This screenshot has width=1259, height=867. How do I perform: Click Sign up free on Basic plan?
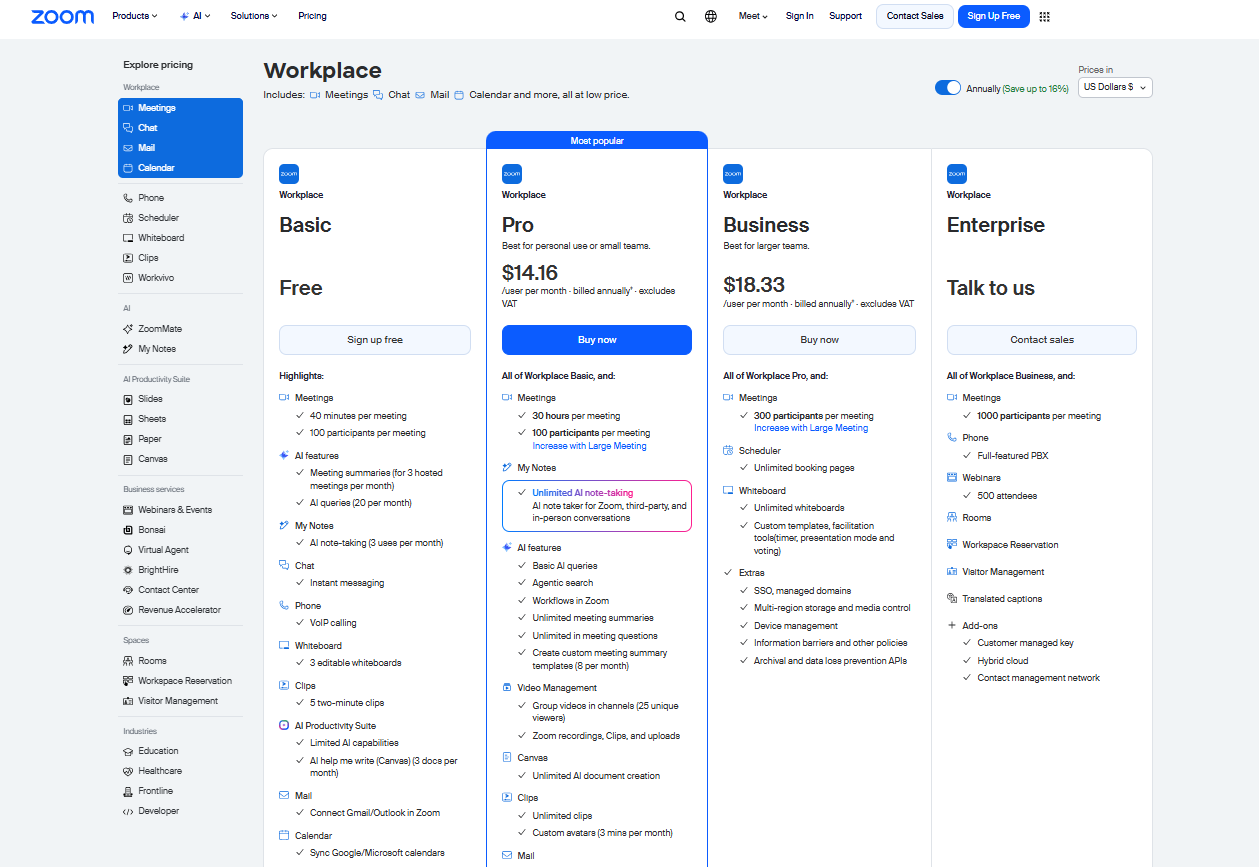pos(375,340)
